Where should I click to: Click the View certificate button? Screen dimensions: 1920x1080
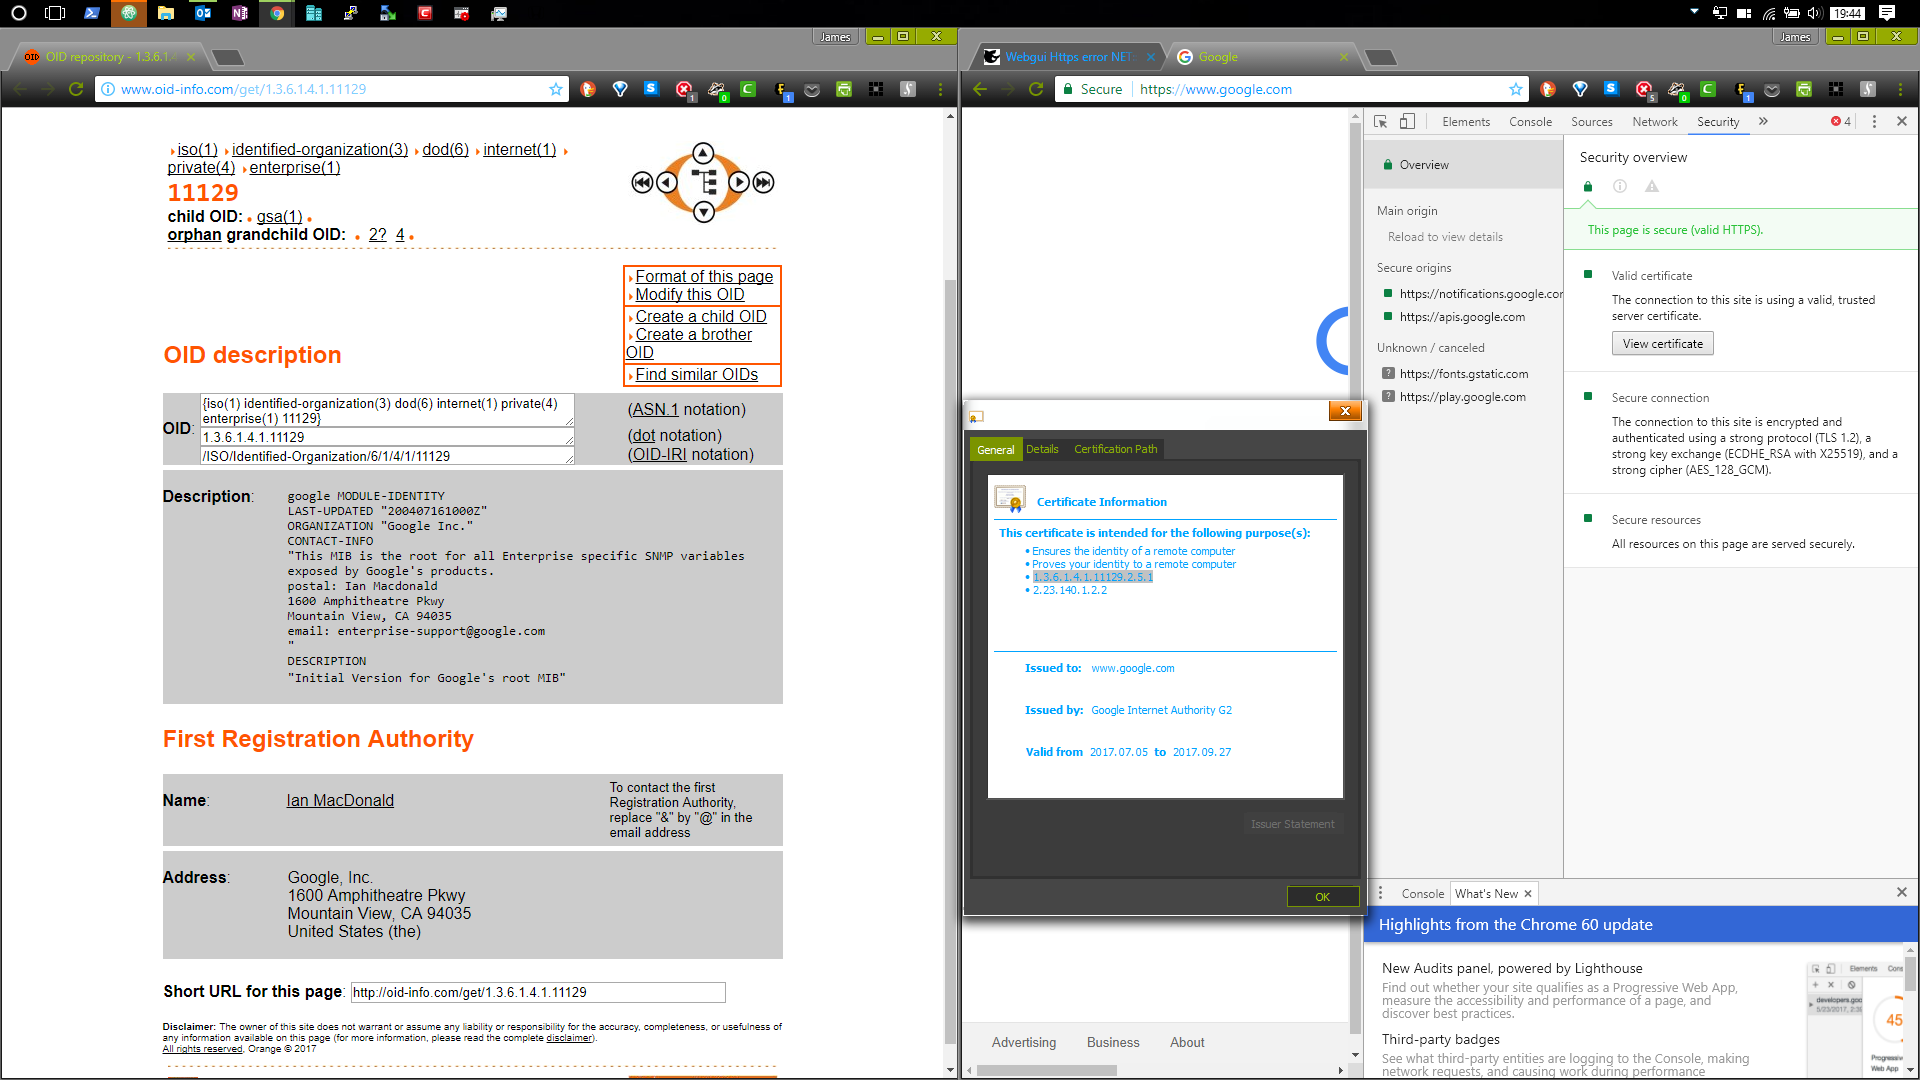click(1663, 344)
